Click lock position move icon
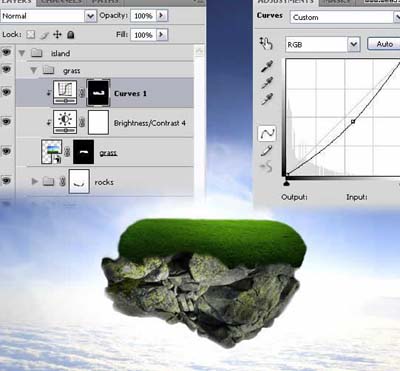This screenshot has height=371, width=400. [57, 35]
